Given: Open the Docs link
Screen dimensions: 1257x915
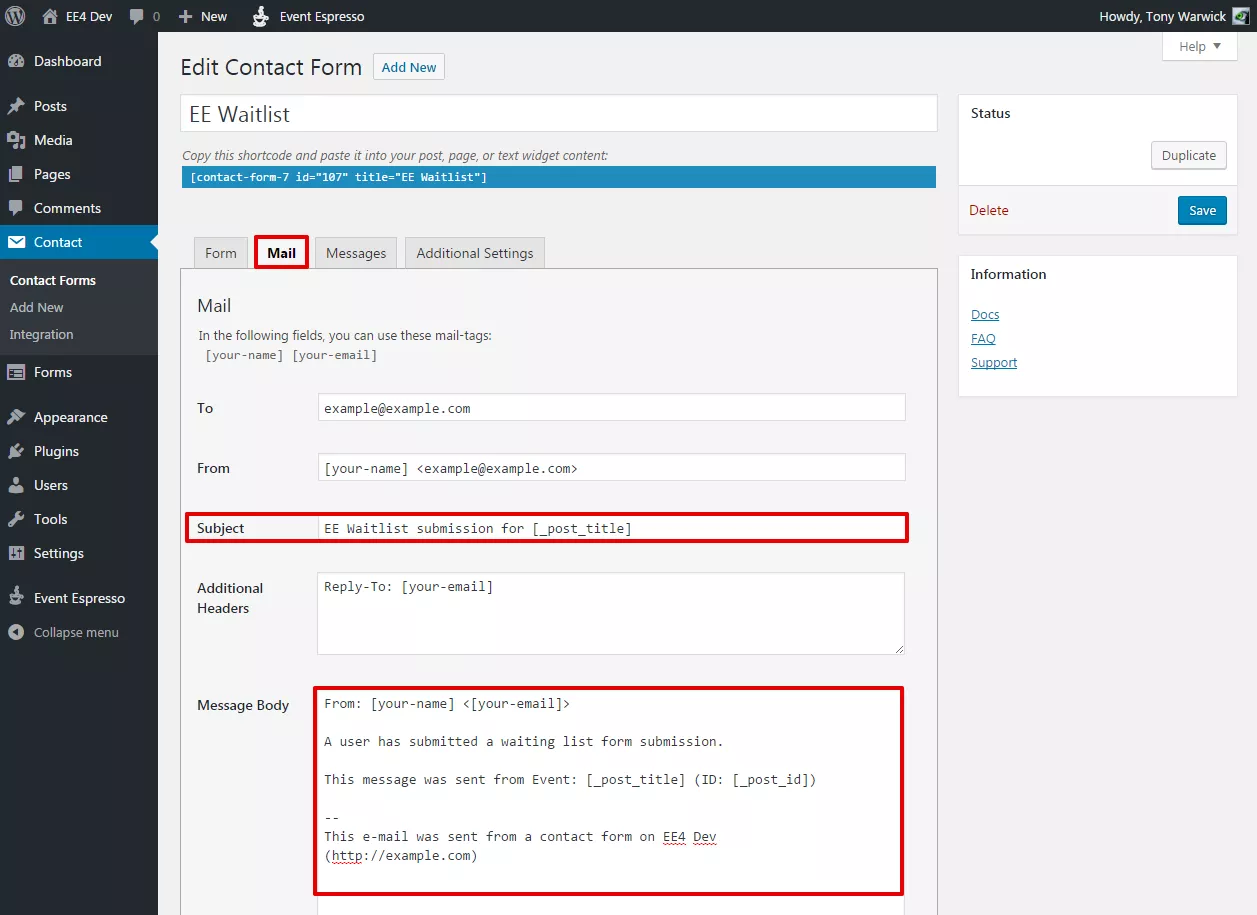Looking at the screenshot, I should [985, 314].
